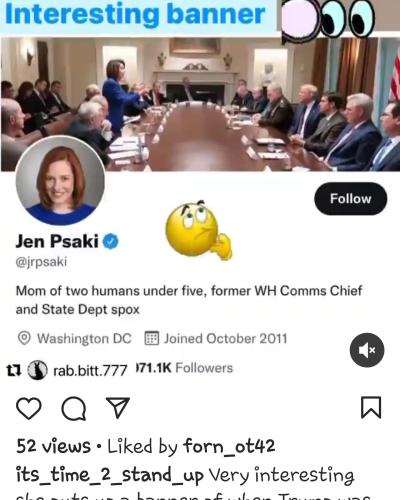
Task: Open rab.bitt.777 rabbit avatar
Action: (37, 370)
